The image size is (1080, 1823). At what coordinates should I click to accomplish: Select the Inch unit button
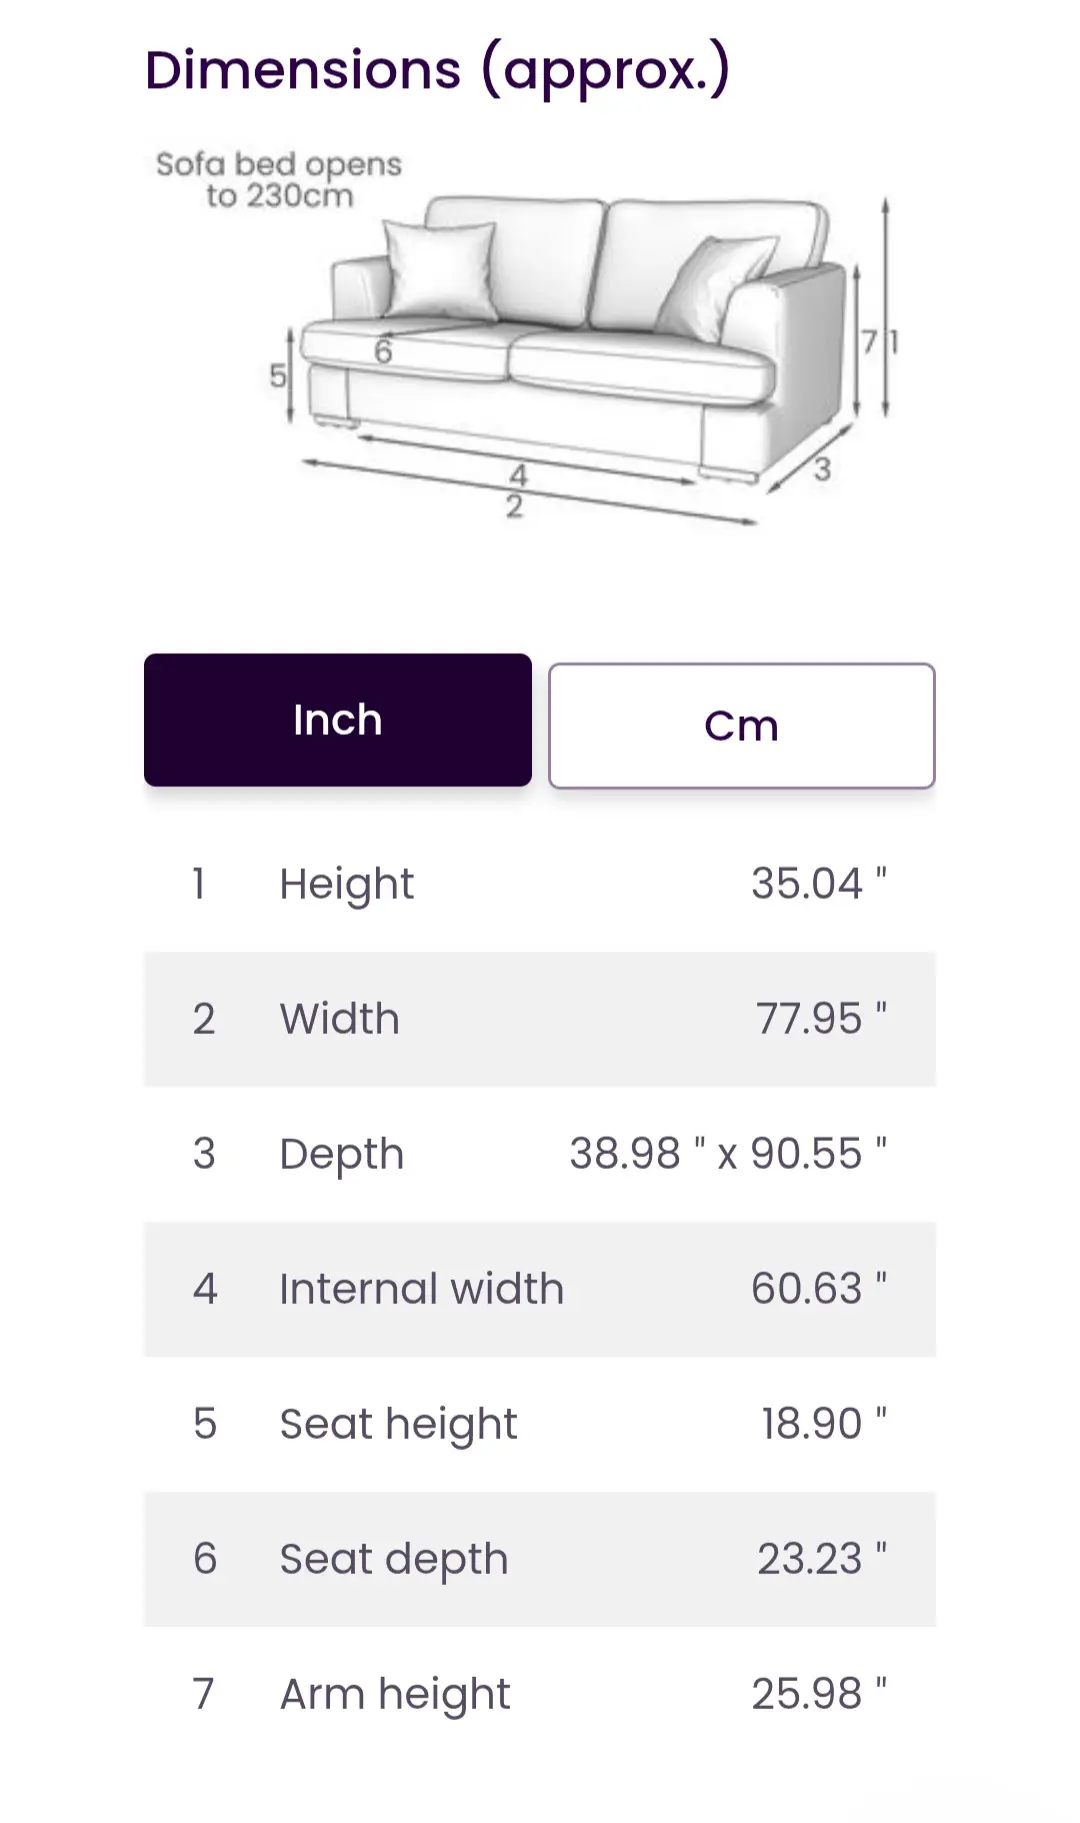click(x=338, y=720)
